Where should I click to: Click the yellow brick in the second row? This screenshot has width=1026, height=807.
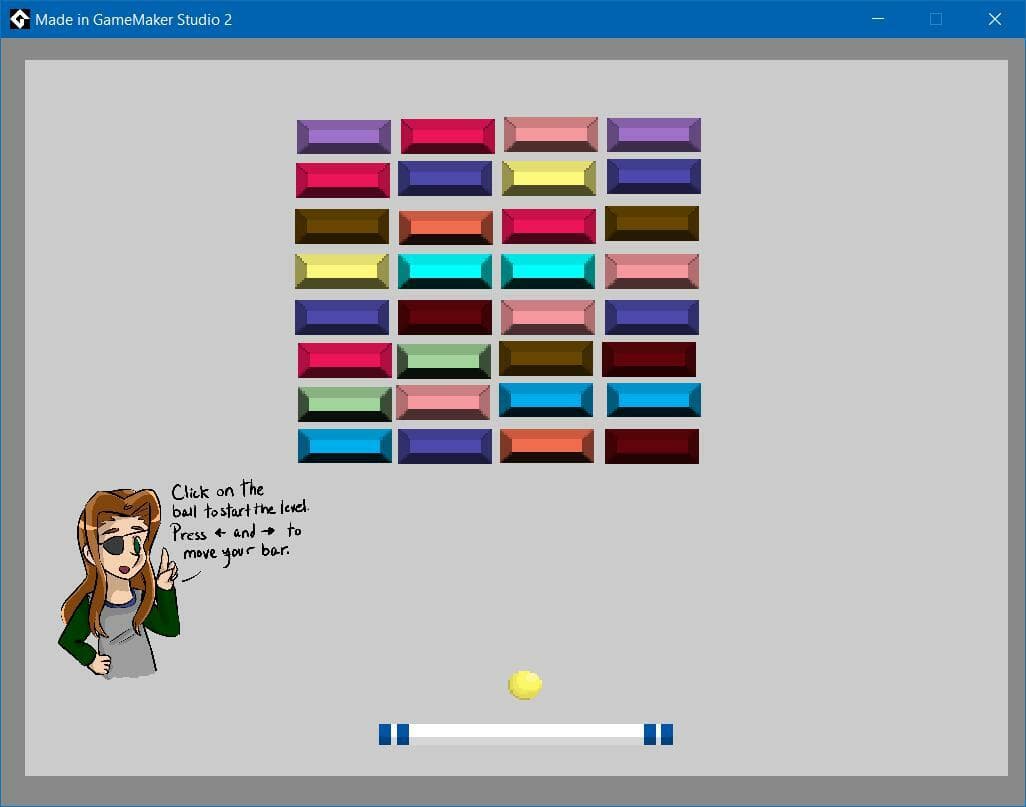tap(549, 178)
